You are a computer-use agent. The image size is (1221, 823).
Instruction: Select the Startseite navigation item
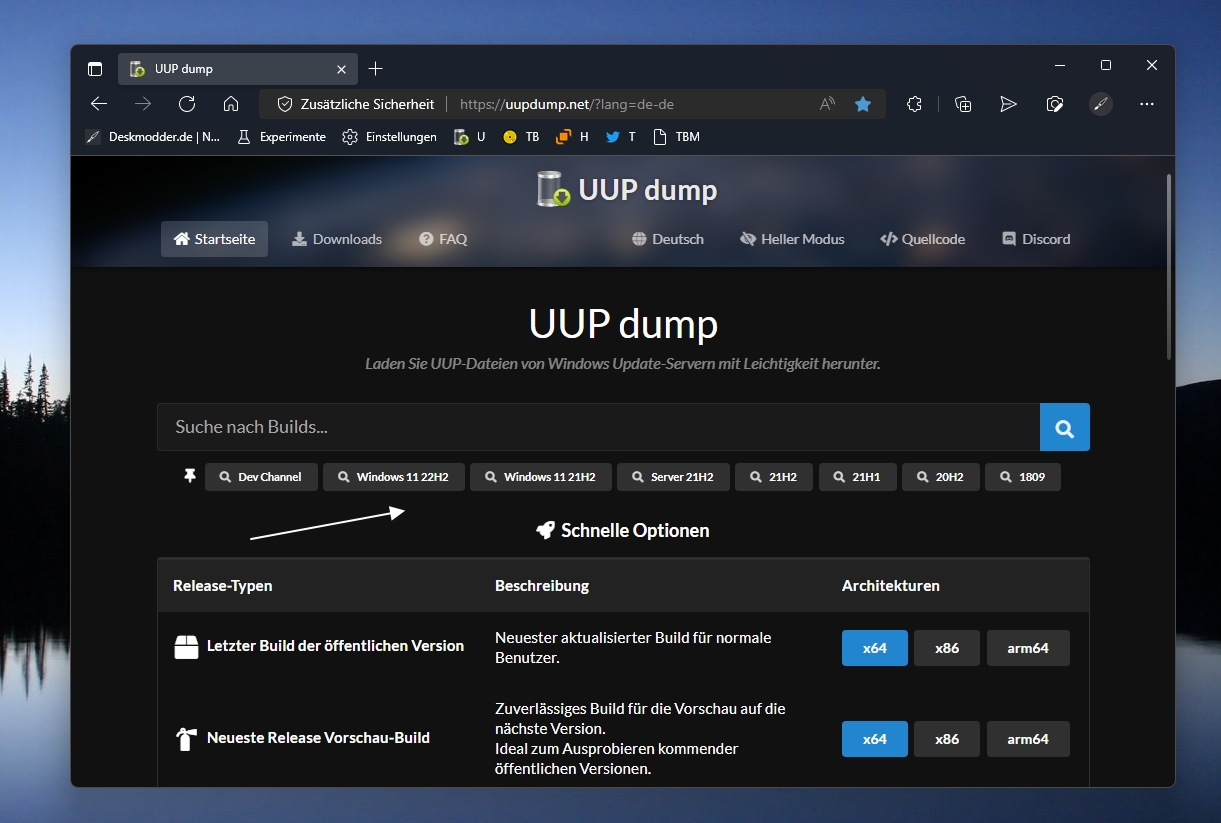pyautogui.click(x=214, y=239)
